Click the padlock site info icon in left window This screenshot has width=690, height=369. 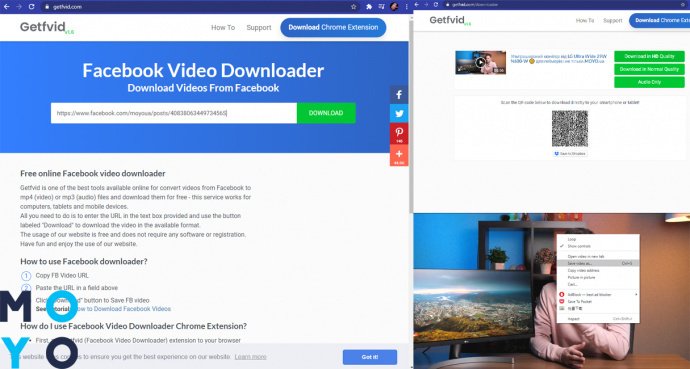pos(47,7)
